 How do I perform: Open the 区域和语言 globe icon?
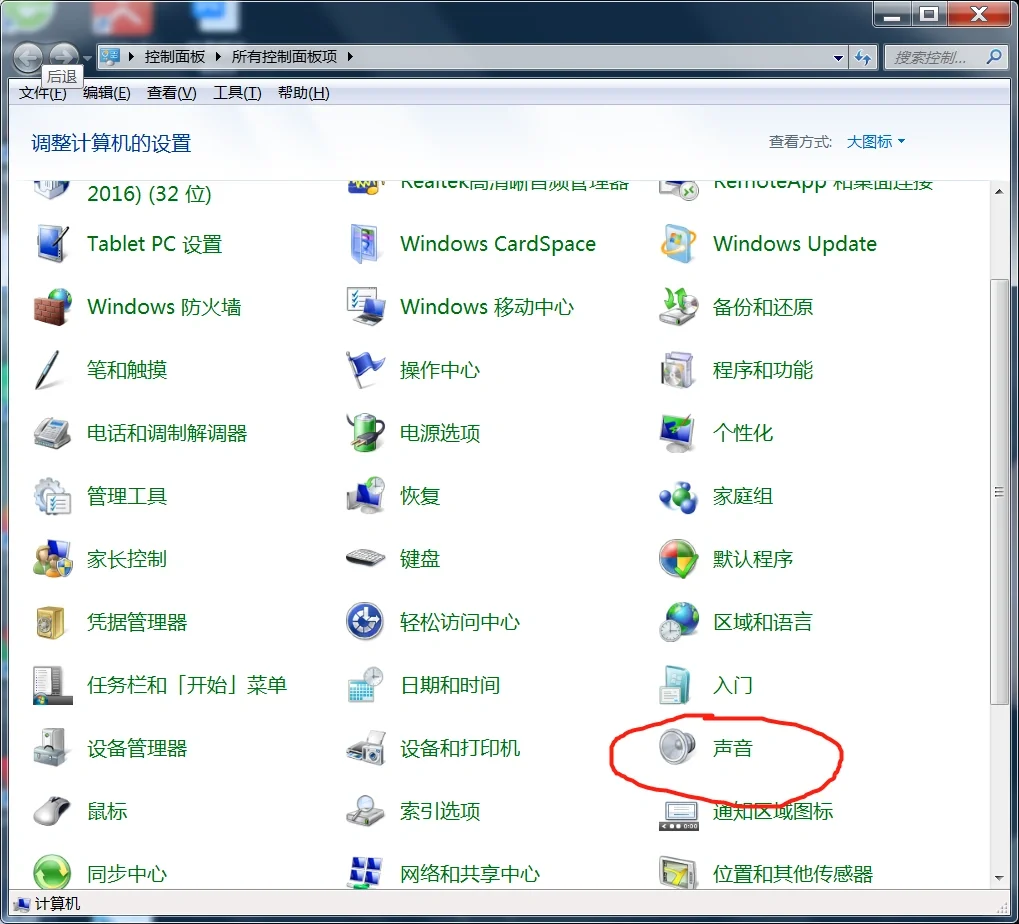click(678, 622)
